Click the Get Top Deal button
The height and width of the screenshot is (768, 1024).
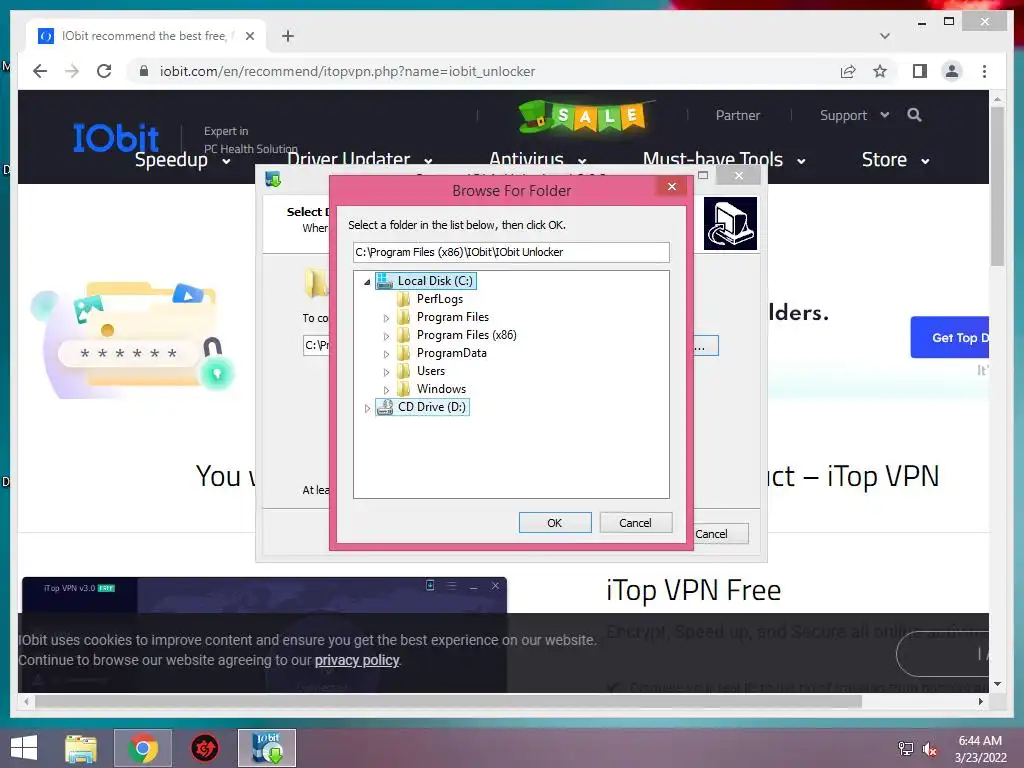coord(950,338)
